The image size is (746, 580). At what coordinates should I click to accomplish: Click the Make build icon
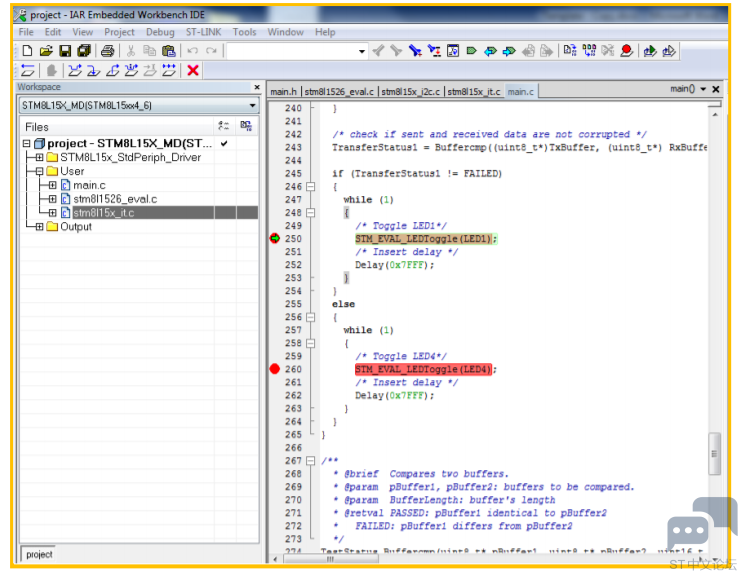pos(589,50)
